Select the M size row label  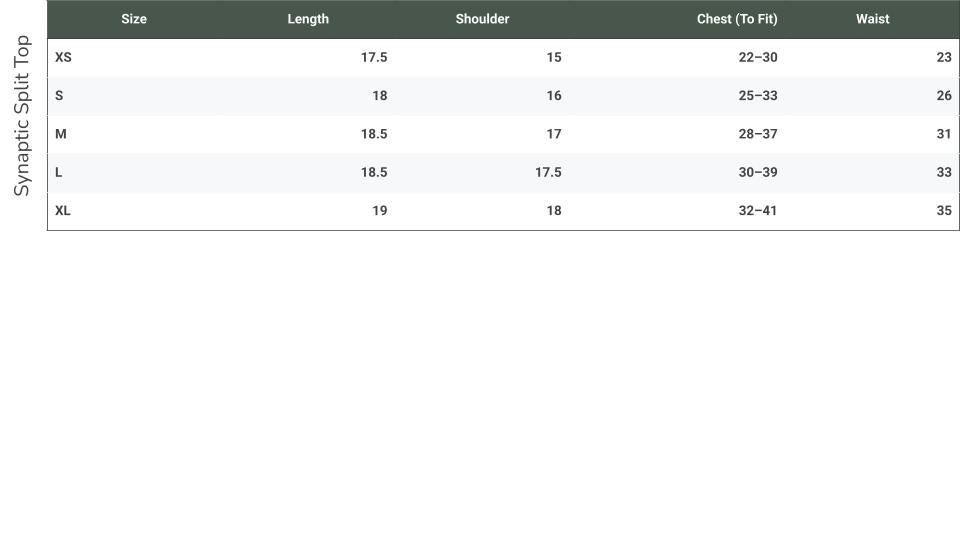pos(61,134)
